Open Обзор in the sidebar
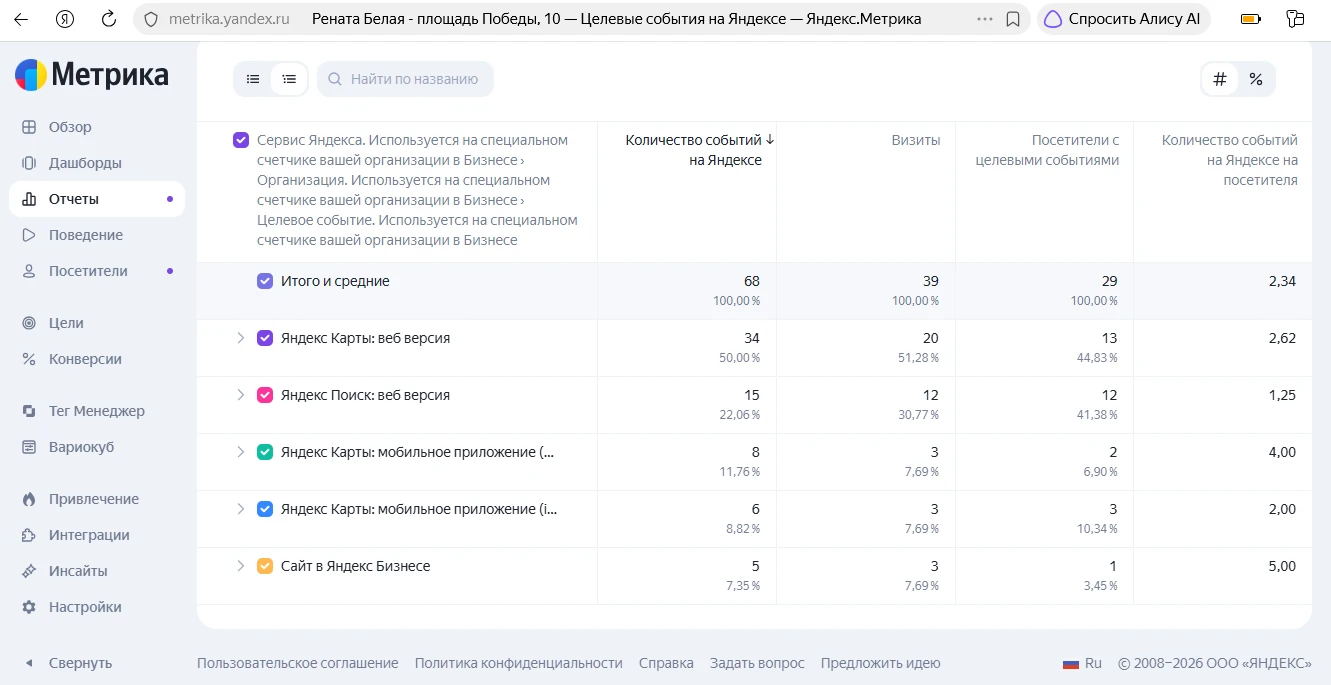 coord(70,127)
